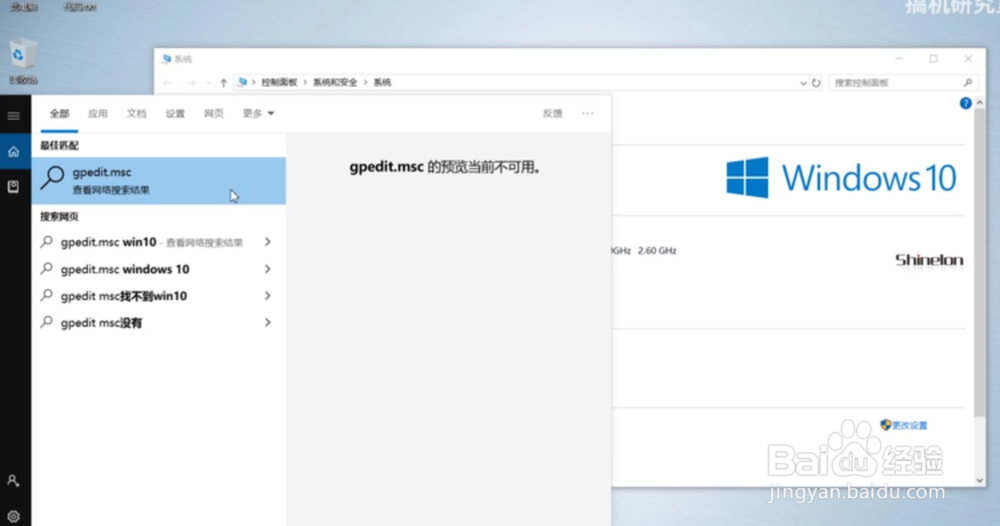
Task: Click the refresh button in address bar
Action: [816, 83]
